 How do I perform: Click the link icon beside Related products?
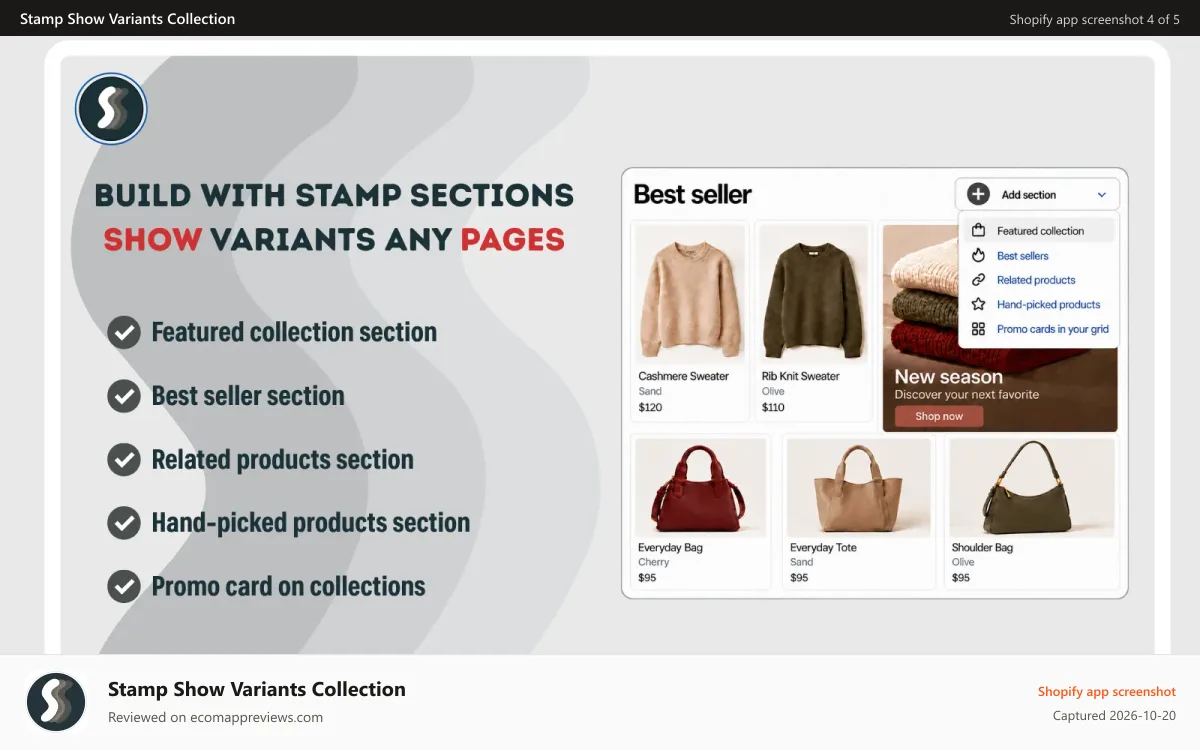tap(978, 280)
